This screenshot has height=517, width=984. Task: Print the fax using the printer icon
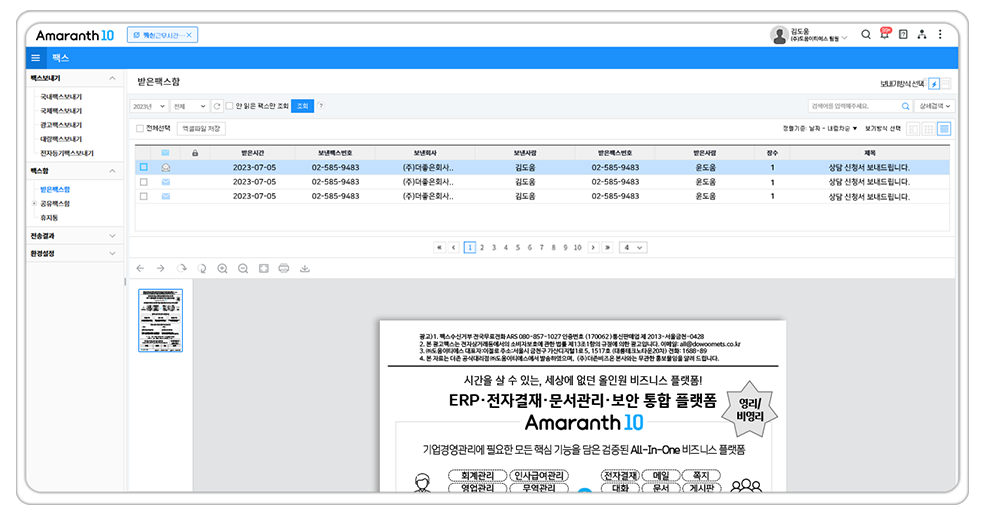click(284, 269)
